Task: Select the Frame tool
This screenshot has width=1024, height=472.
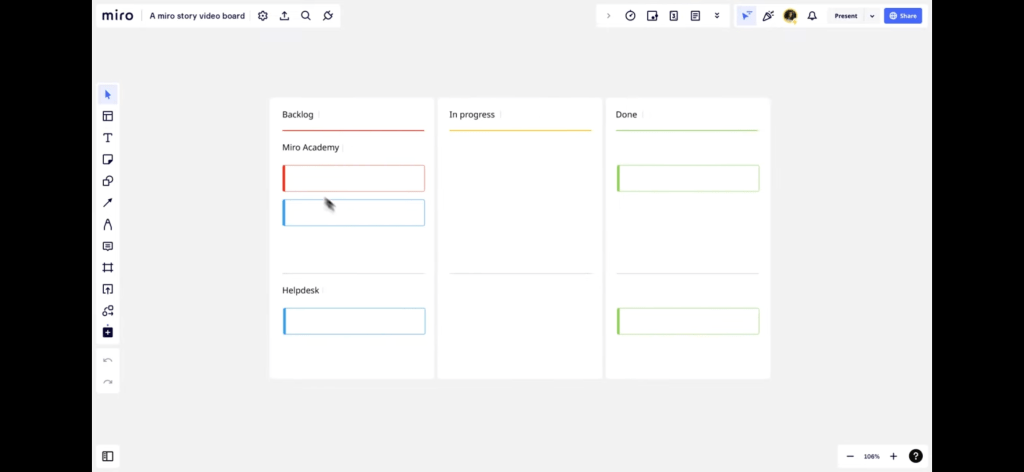Action: tap(108, 268)
